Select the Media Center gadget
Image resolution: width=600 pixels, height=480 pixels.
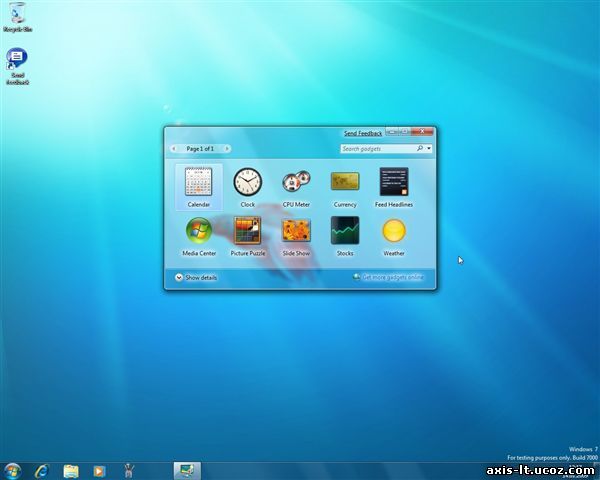coord(199,236)
